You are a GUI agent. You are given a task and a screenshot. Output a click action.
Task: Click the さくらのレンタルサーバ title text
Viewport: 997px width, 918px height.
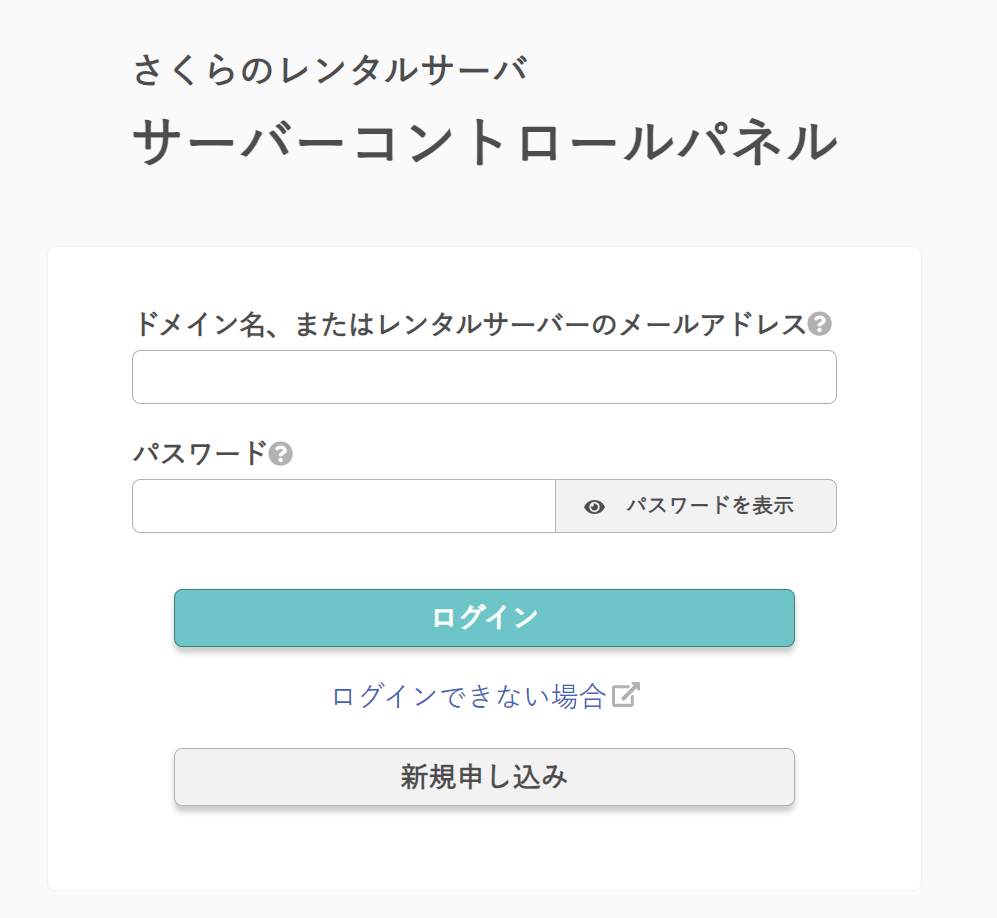pyautogui.click(x=330, y=70)
